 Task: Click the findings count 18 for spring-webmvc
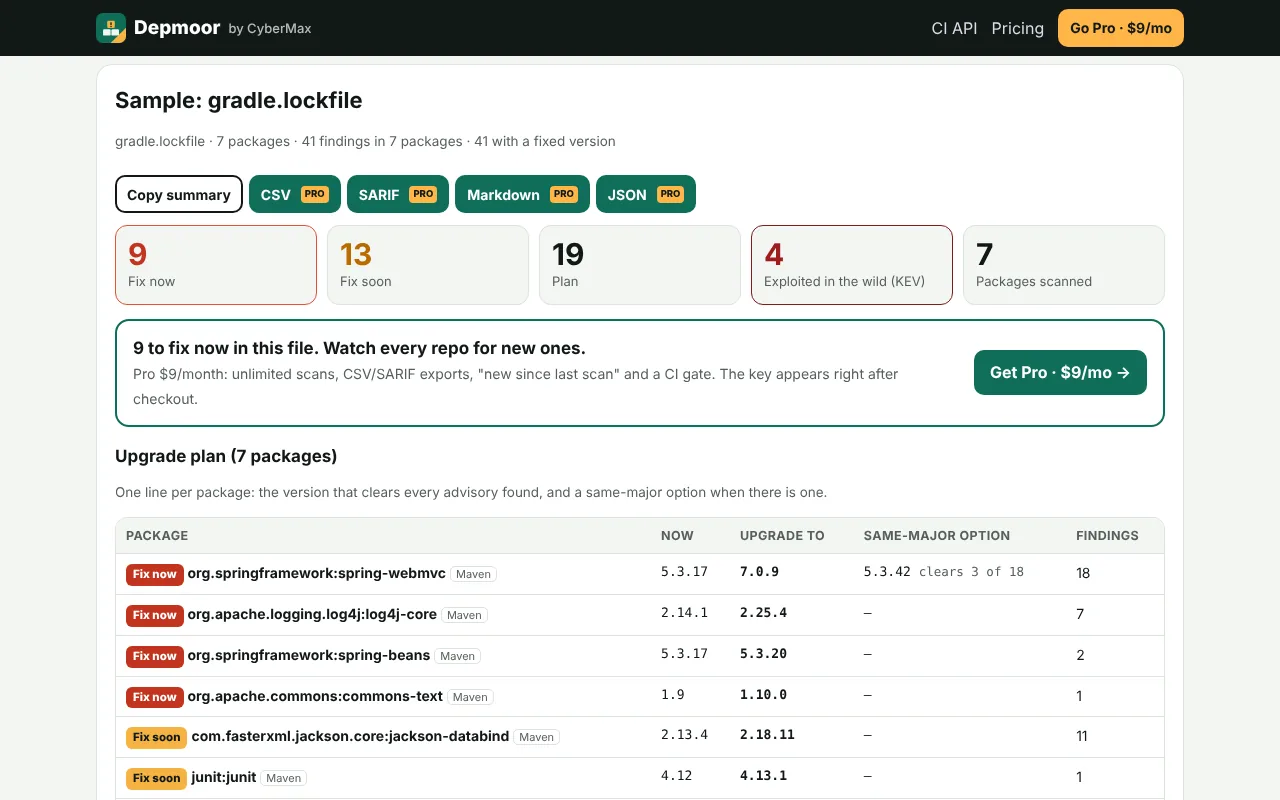point(1083,573)
